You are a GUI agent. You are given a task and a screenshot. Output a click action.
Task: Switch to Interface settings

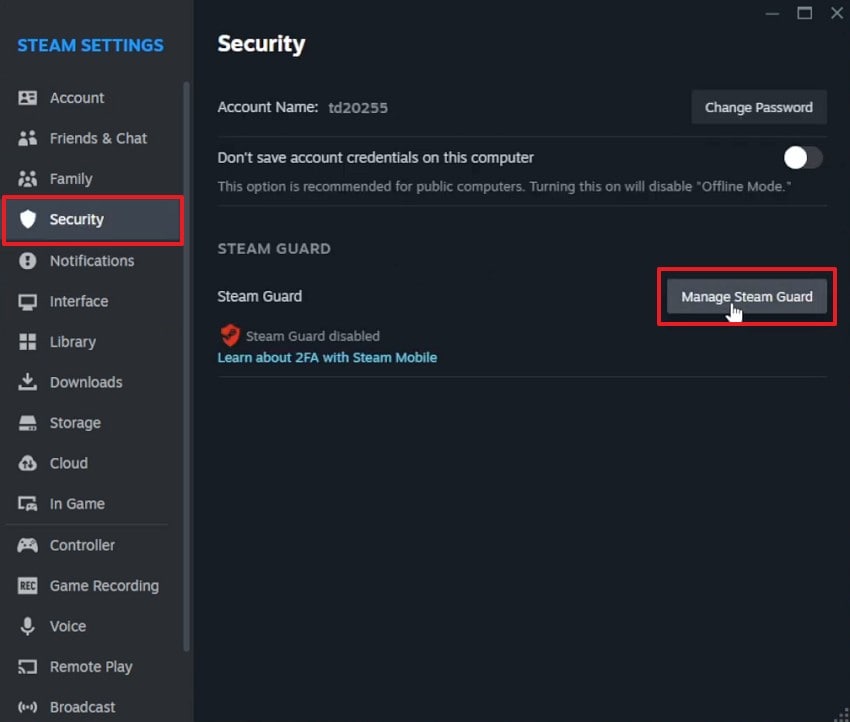click(x=92, y=301)
